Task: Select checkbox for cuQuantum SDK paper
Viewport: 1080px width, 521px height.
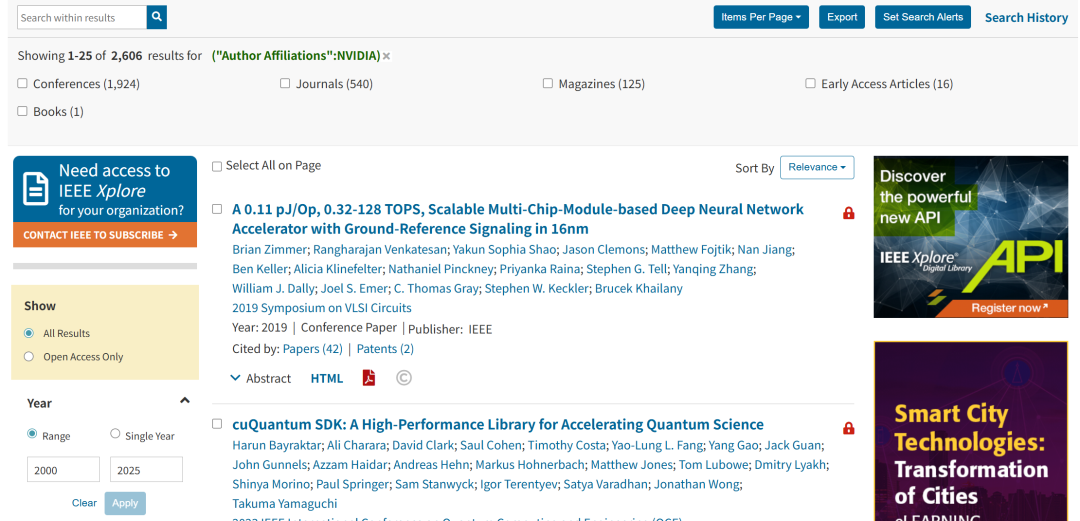Action: tap(217, 424)
